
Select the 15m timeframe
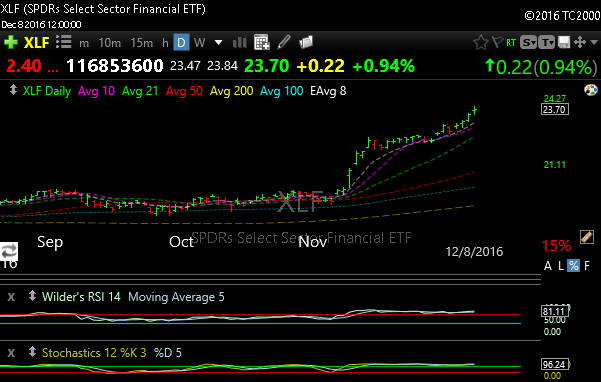click(141, 43)
